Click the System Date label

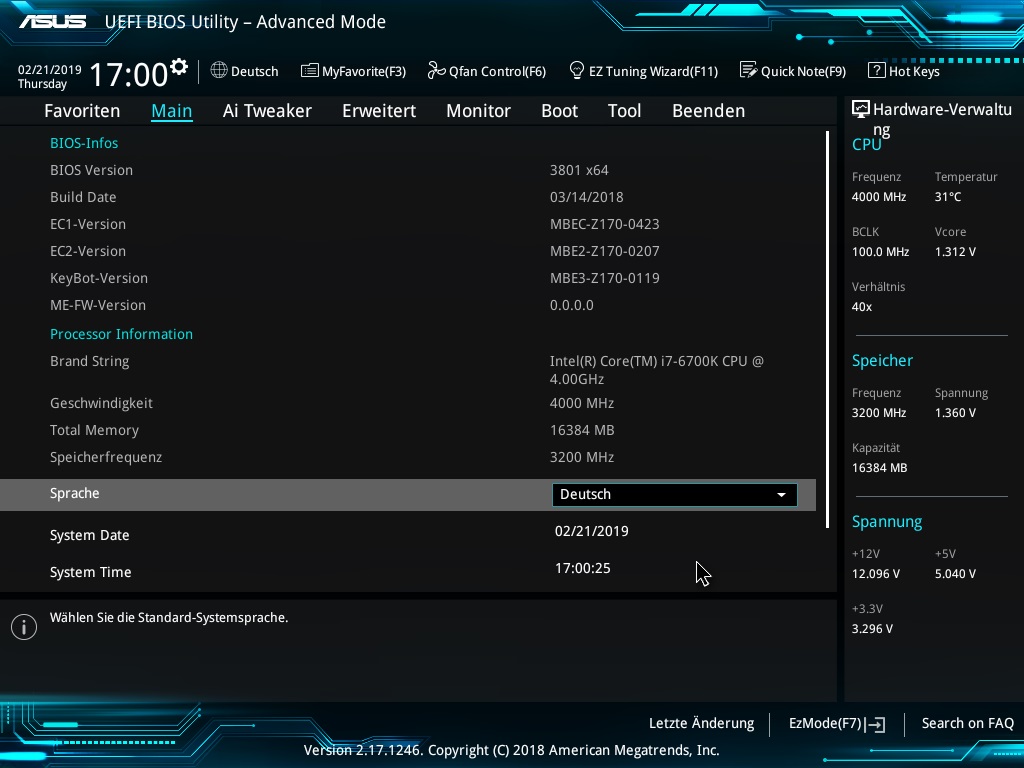point(89,536)
